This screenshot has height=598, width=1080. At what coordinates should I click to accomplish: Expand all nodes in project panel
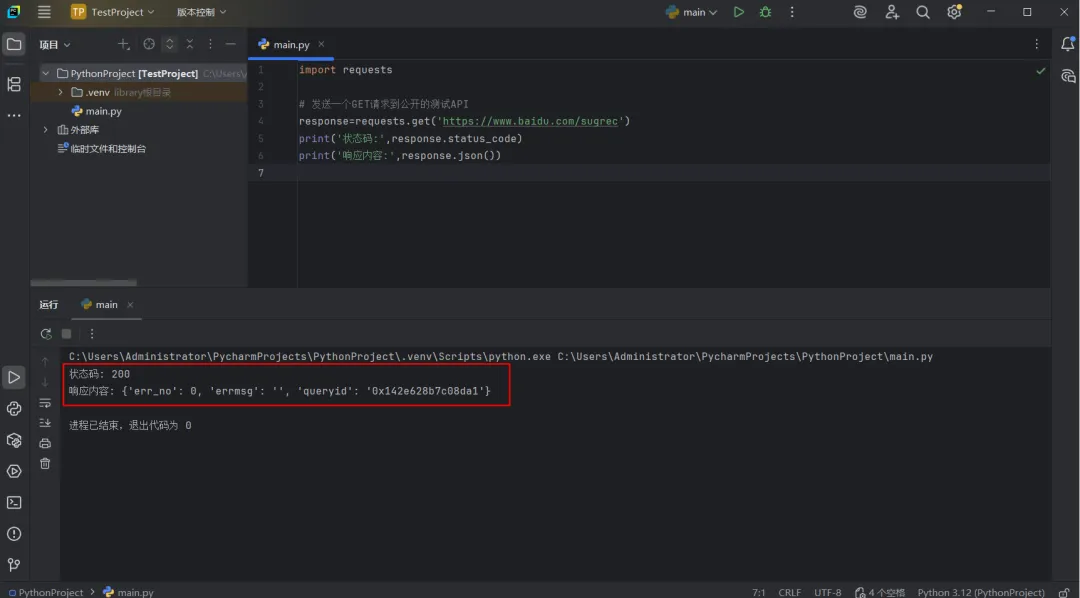[x=169, y=44]
